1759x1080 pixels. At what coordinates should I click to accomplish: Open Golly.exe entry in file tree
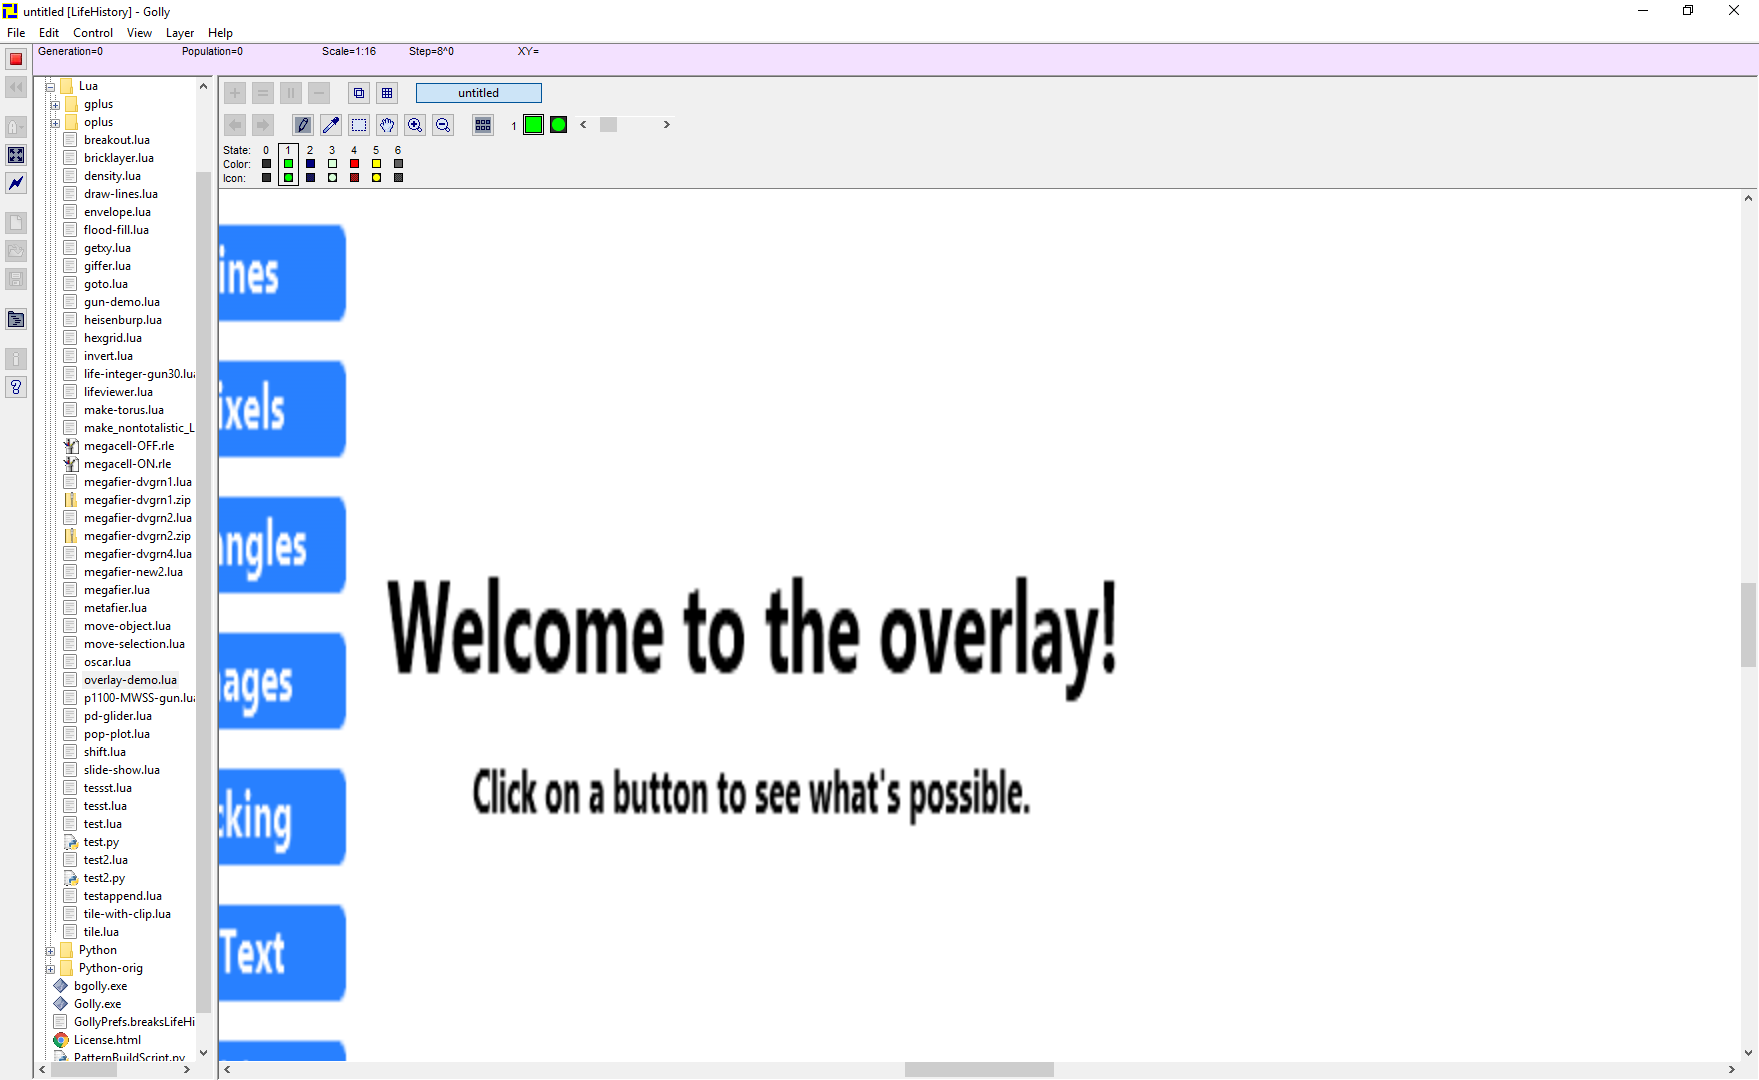pos(97,1004)
